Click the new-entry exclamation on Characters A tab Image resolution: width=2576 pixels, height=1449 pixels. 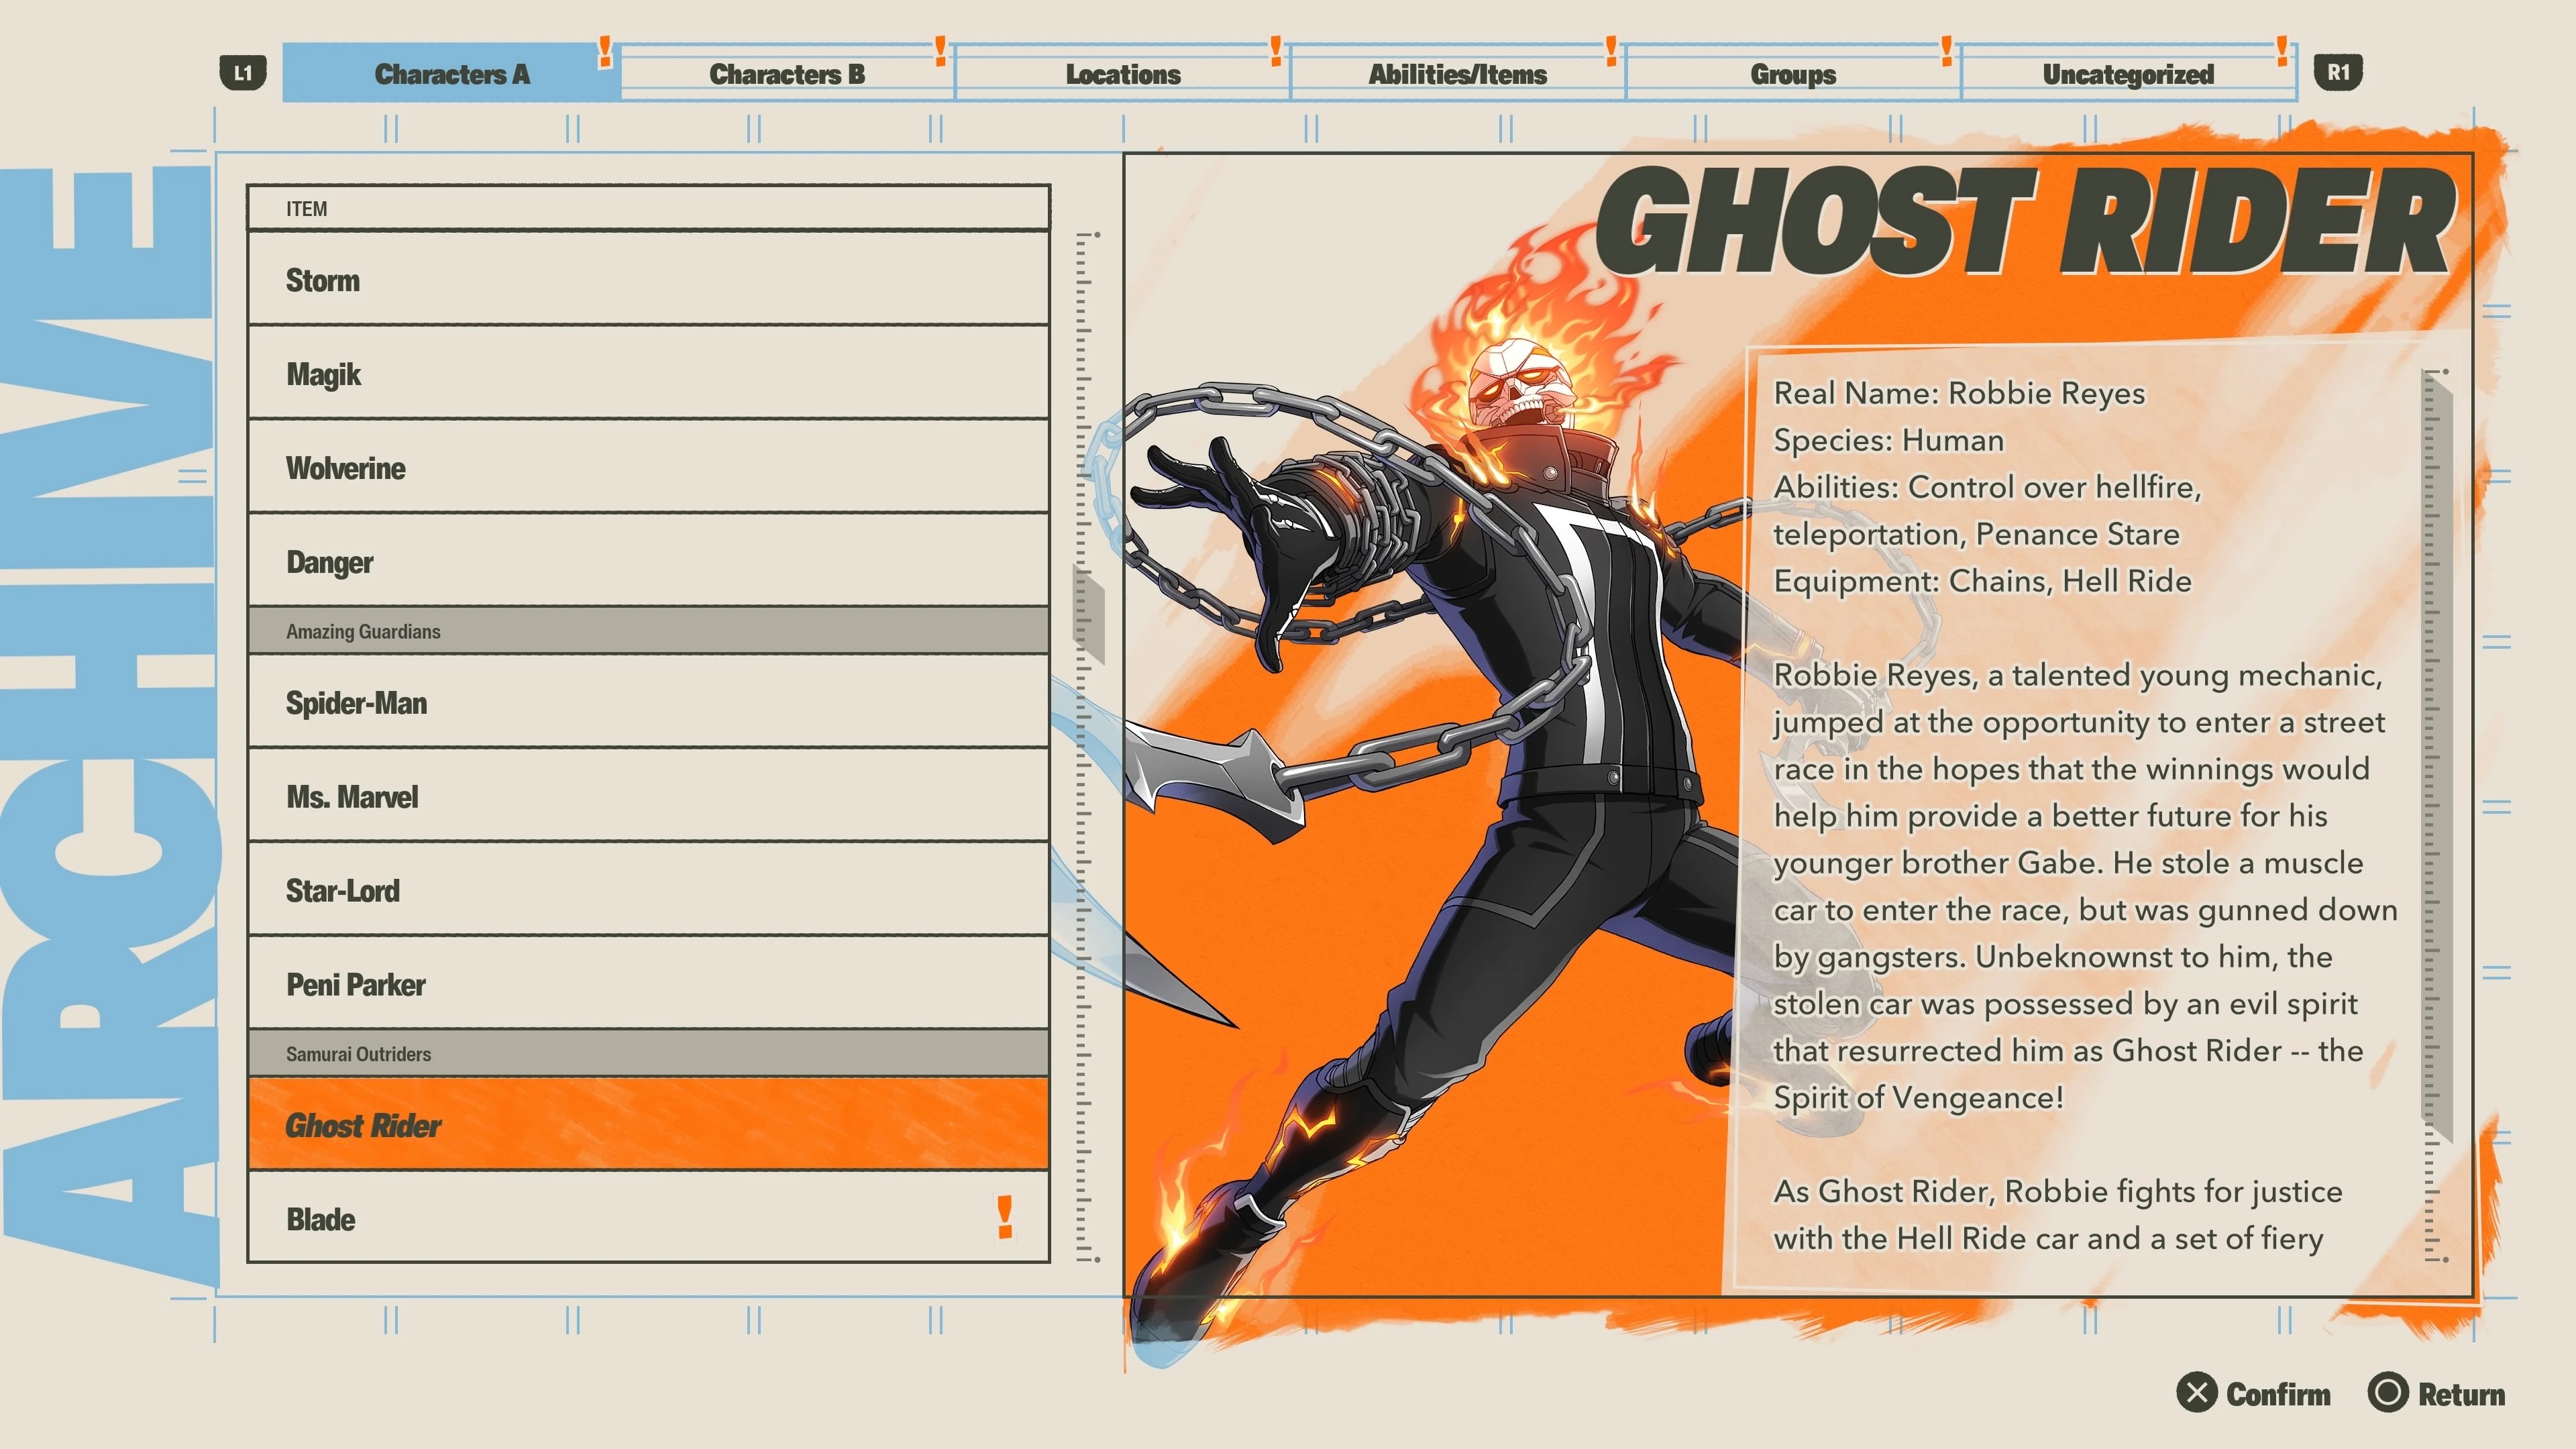(605, 51)
